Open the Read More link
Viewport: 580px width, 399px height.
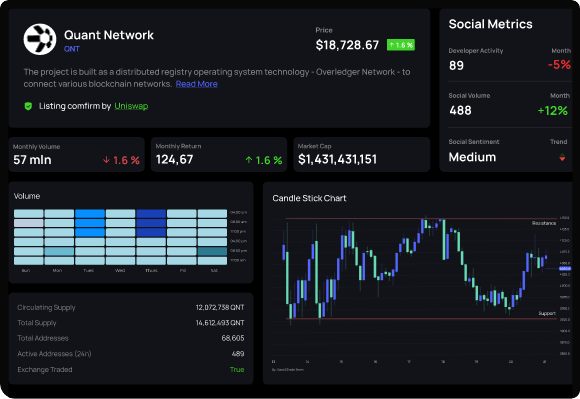click(x=196, y=84)
